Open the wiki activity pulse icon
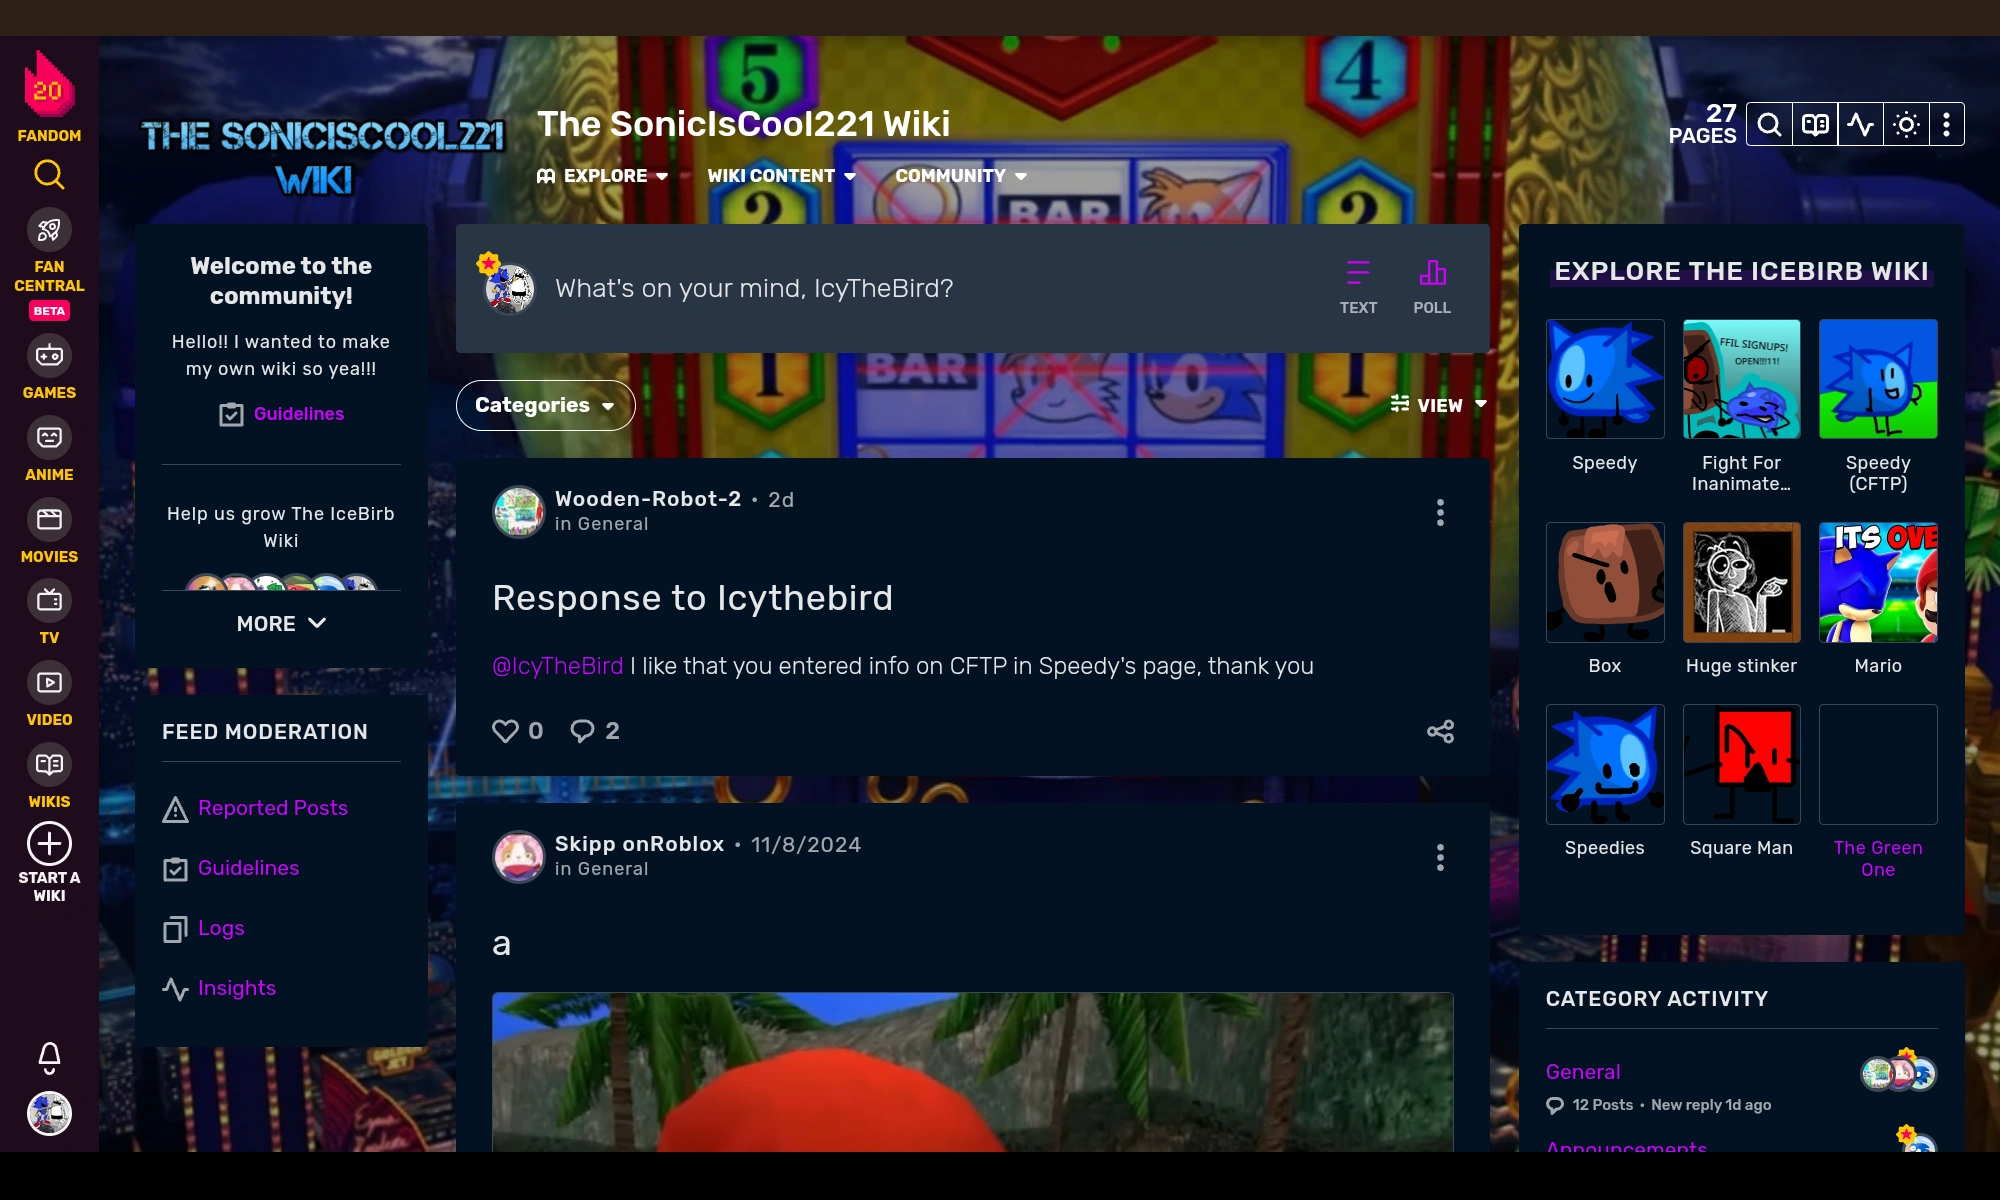 (1860, 125)
